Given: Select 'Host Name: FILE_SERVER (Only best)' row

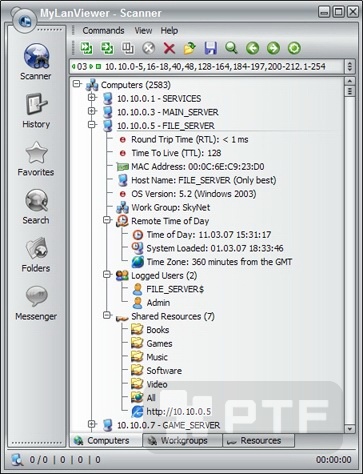Looking at the screenshot, I should click(204, 180).
